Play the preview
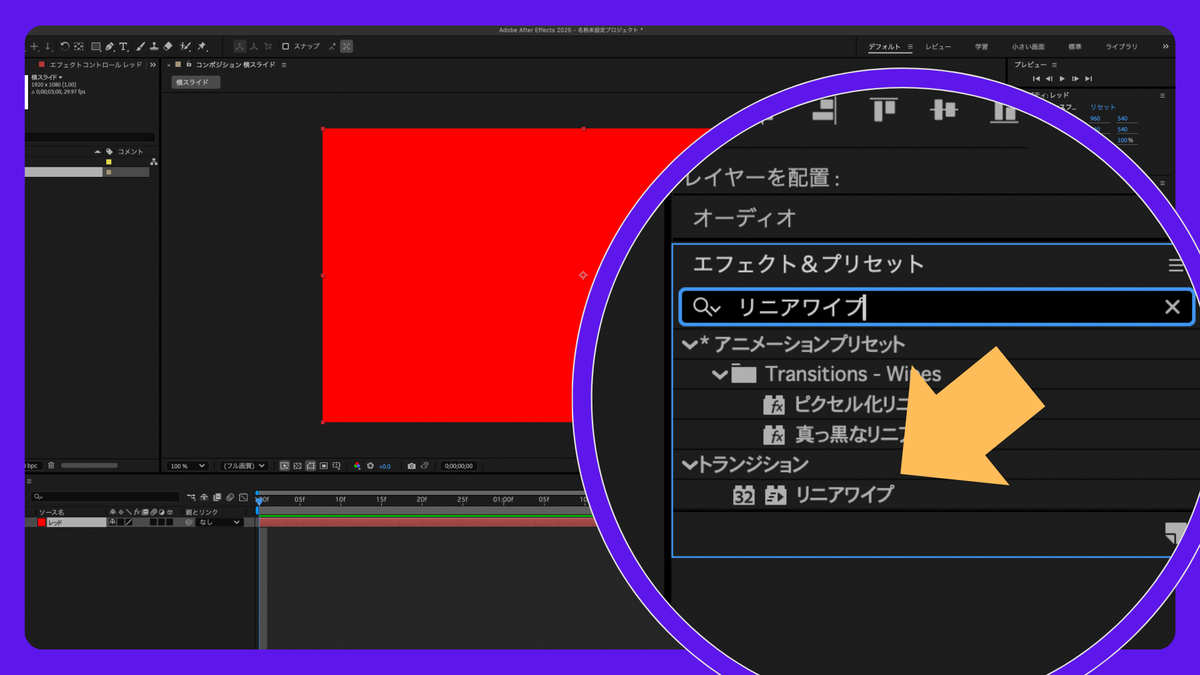The image size is (1200, 675). (x=1062, y=79)
